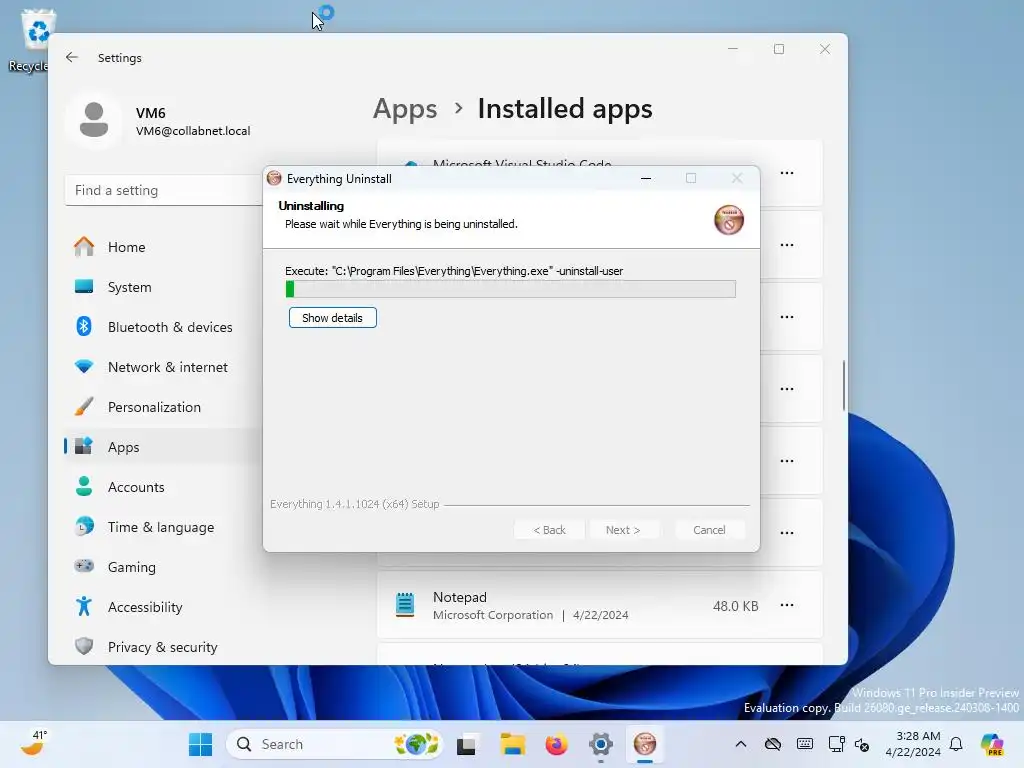Minimize the Everything Uninstall dialog
The height and width of the screenshot is (768, 1024).
pos(646,178)
